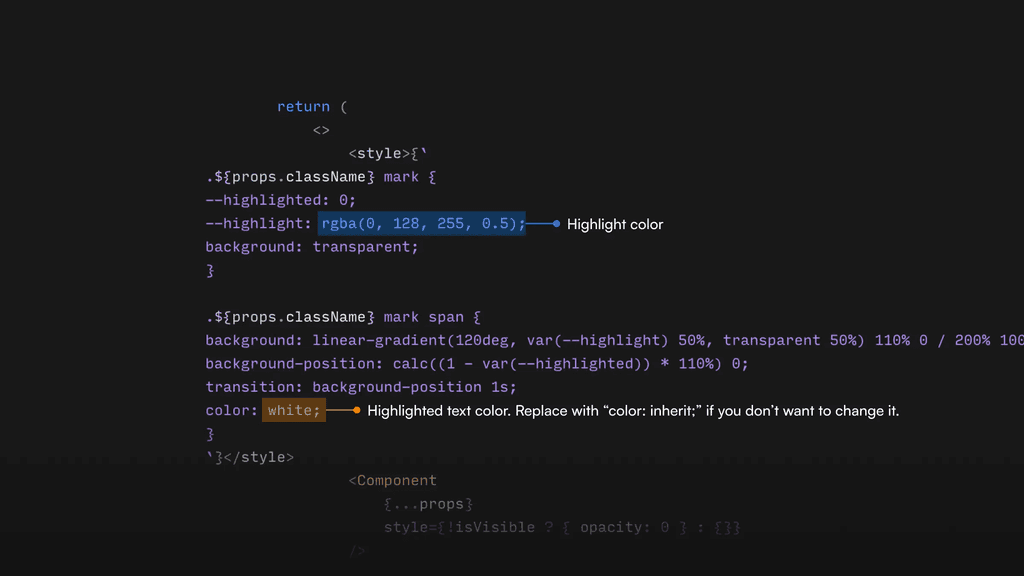1024x576 pixels.
Task: Click the "Highlight color" annotation label
Action: 614,224
